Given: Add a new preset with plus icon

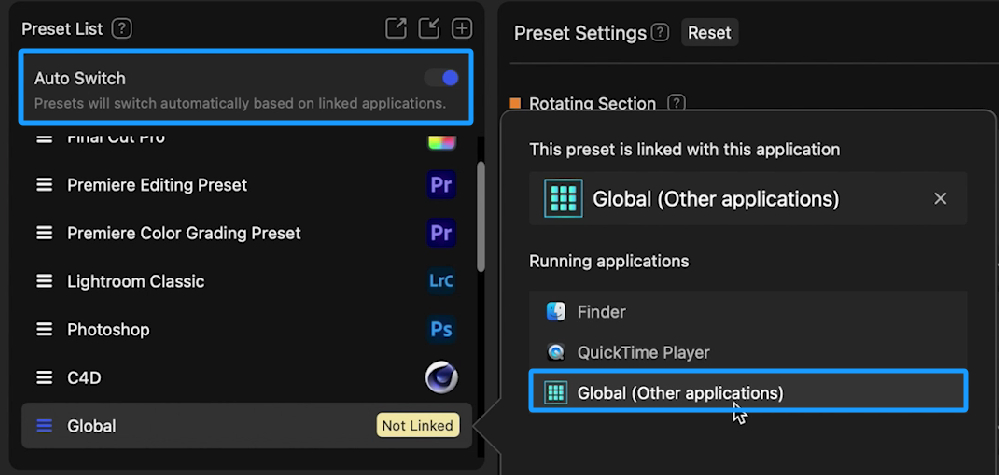Looking at the screenshot, I should [x=462, y=29].
